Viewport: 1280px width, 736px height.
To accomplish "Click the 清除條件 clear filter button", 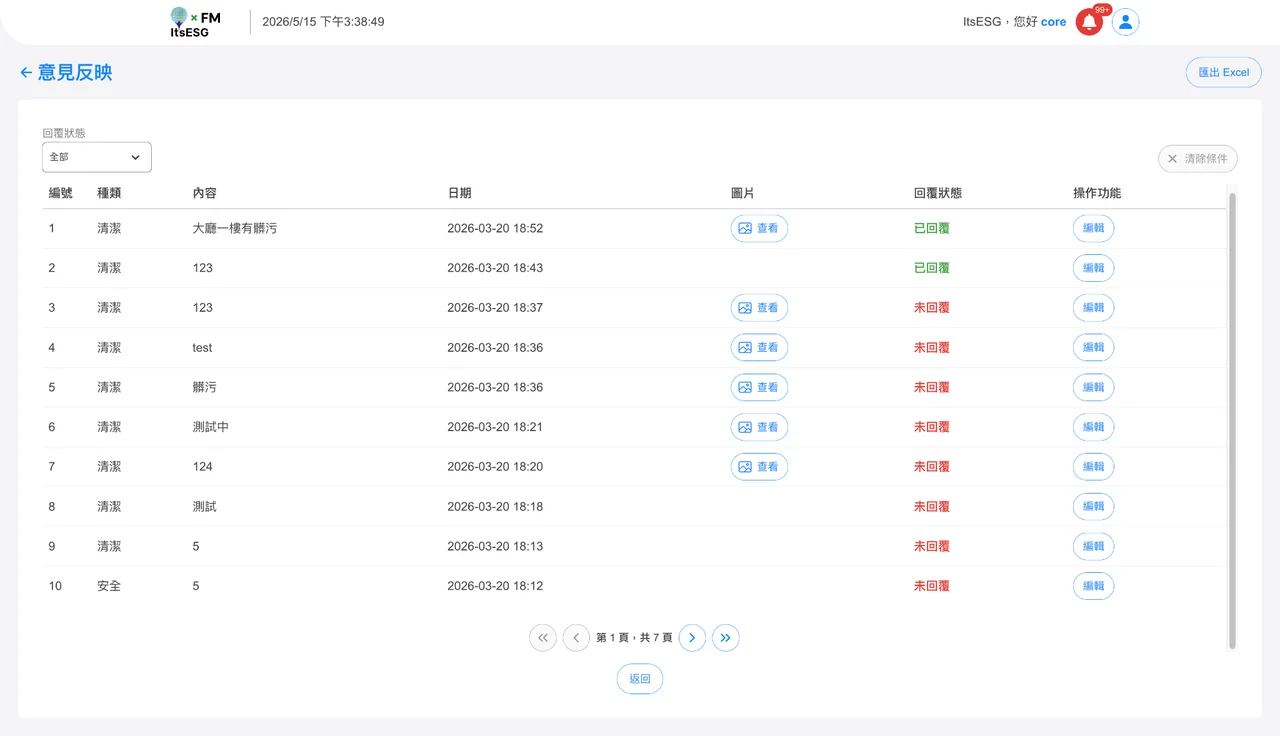I will click(1198, 159).
